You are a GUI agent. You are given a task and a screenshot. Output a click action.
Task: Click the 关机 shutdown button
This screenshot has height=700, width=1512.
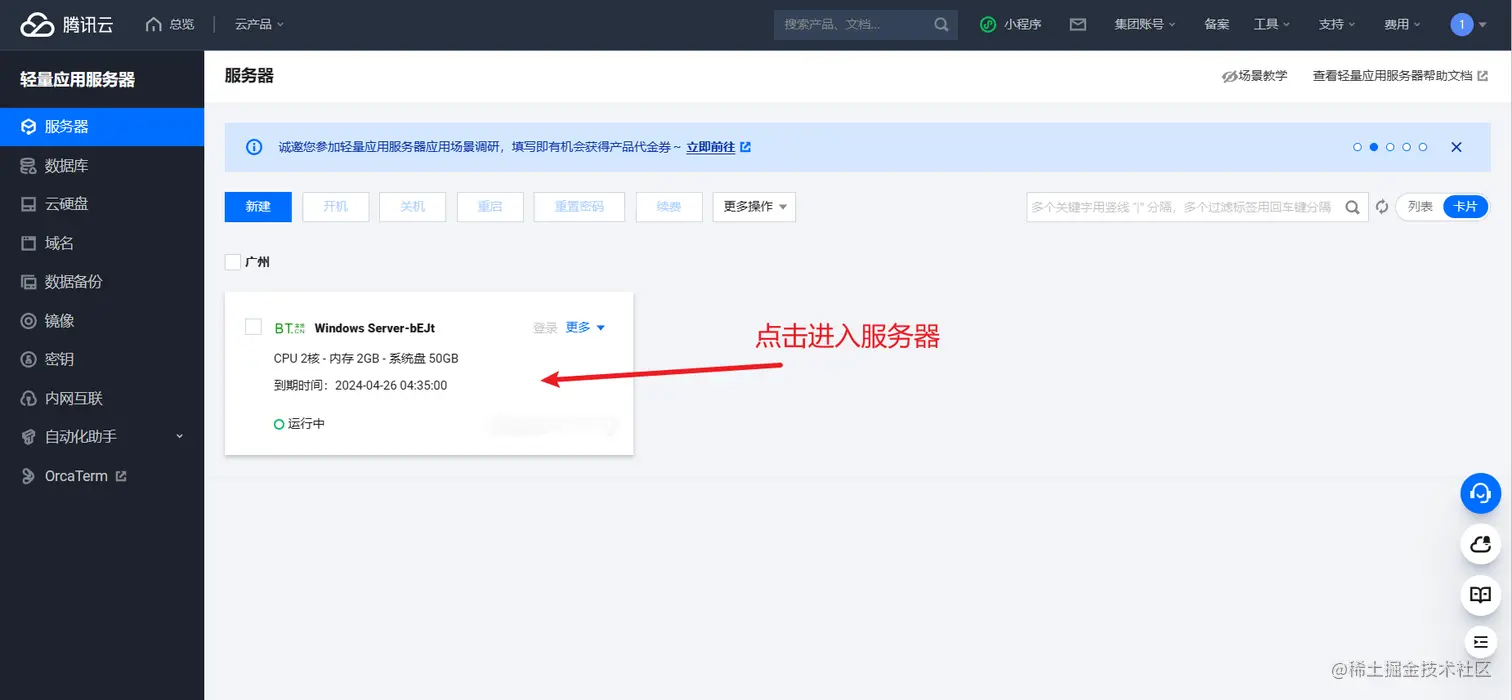pos(413,207)
